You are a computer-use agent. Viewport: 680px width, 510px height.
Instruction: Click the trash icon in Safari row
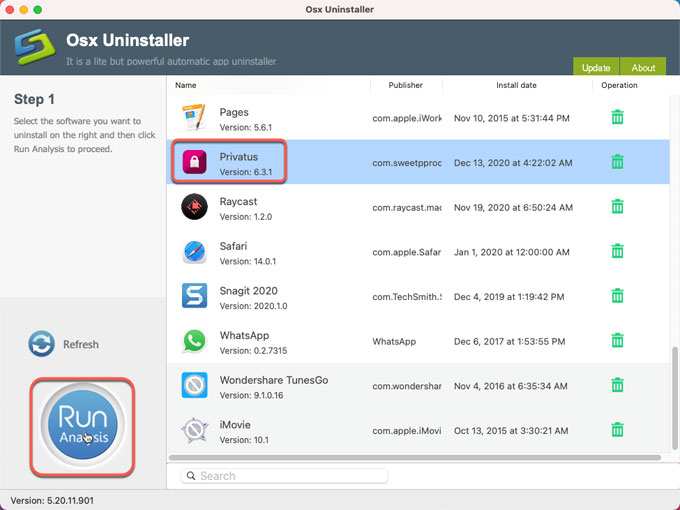tap(617, 251)
